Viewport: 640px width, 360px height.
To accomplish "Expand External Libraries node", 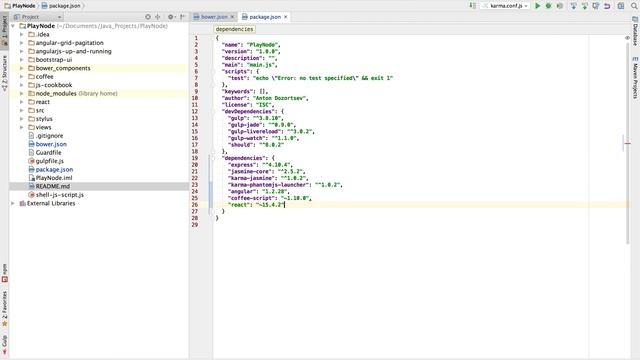I will pyautogui.click(x=13, y=203).
